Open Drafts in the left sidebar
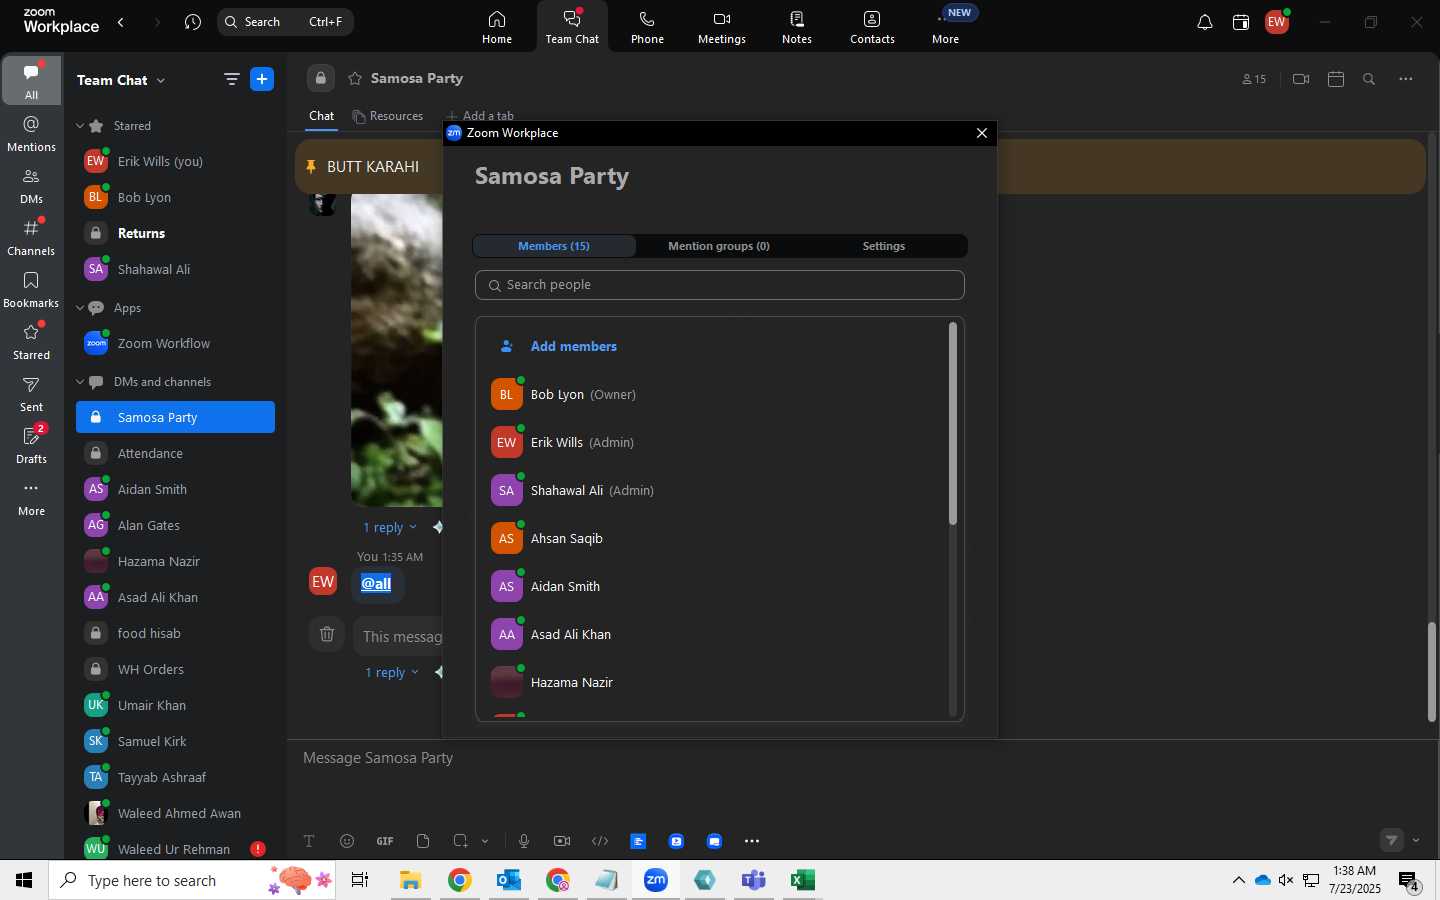Screen dimensions: 1440x900 click(31, 446)
